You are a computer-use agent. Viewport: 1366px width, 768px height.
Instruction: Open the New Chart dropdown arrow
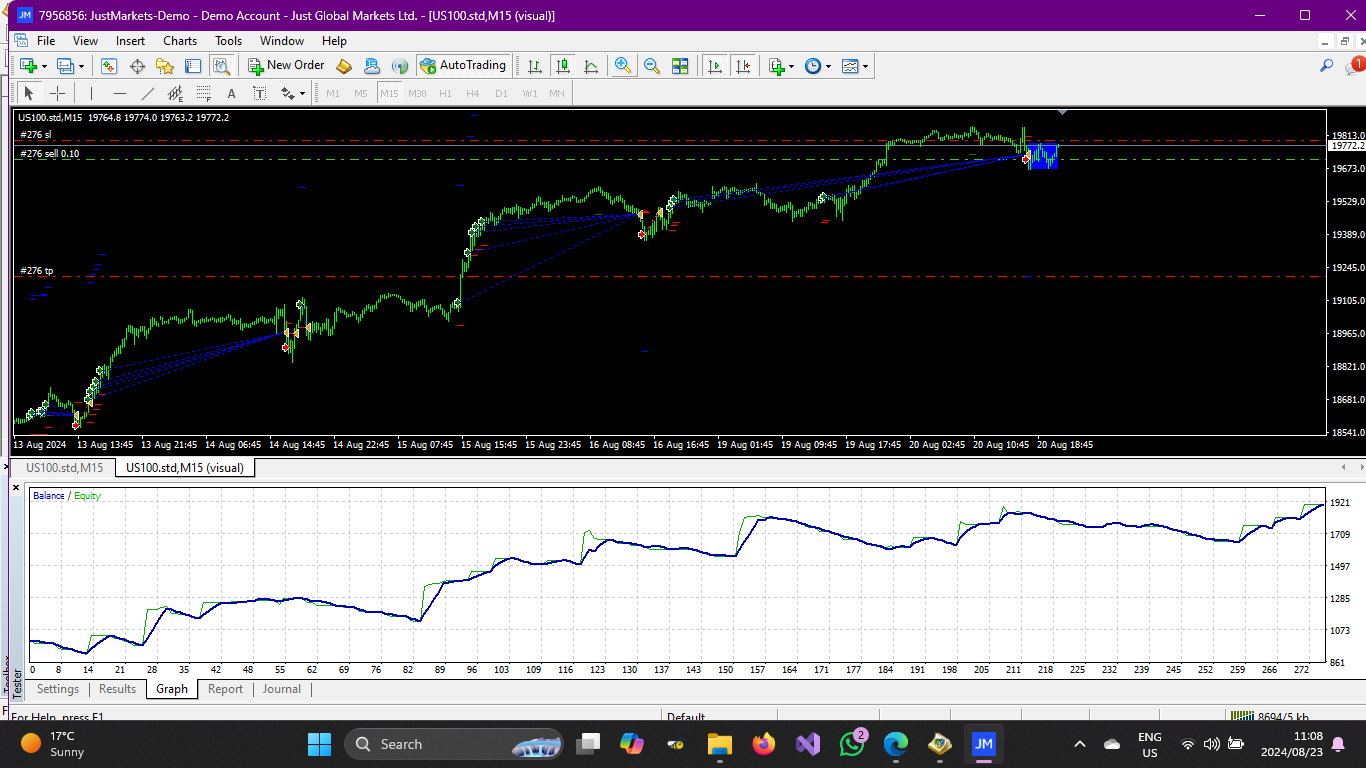click(x=44, y=66)
